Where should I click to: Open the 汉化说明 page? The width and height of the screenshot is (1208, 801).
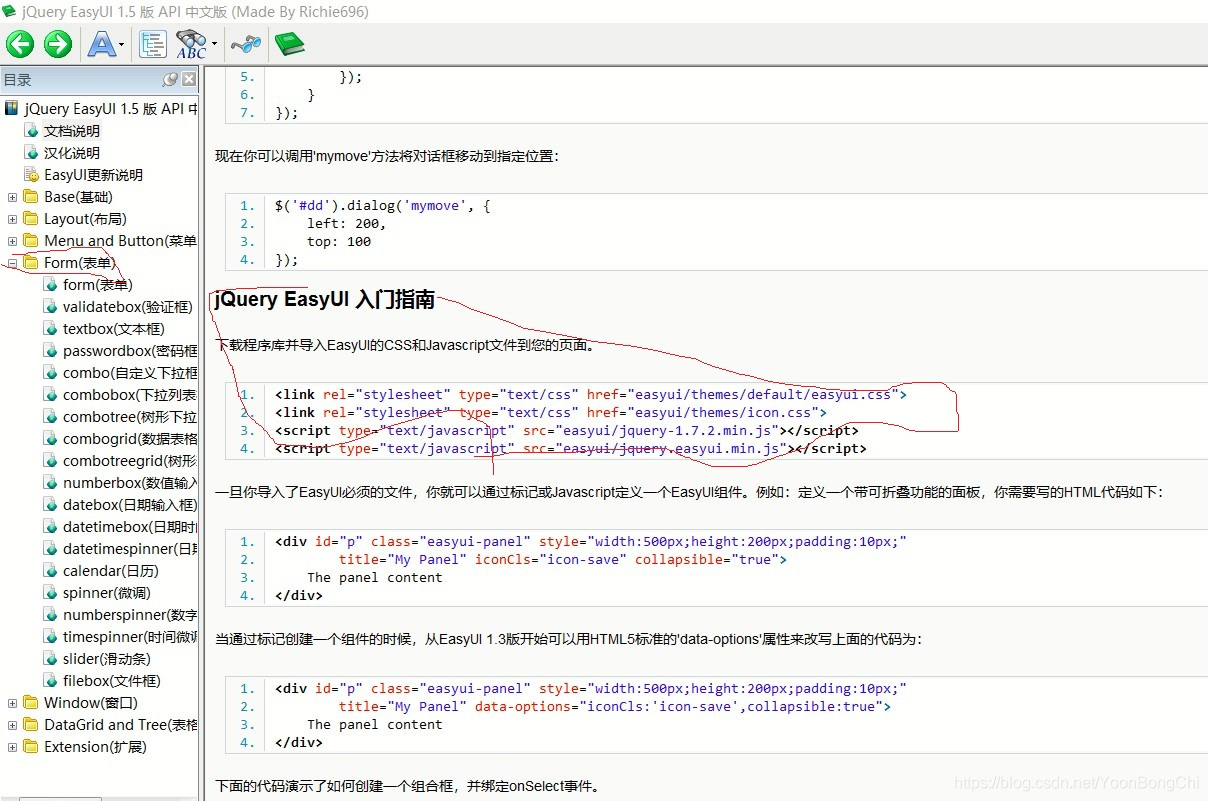pos(72,153)
